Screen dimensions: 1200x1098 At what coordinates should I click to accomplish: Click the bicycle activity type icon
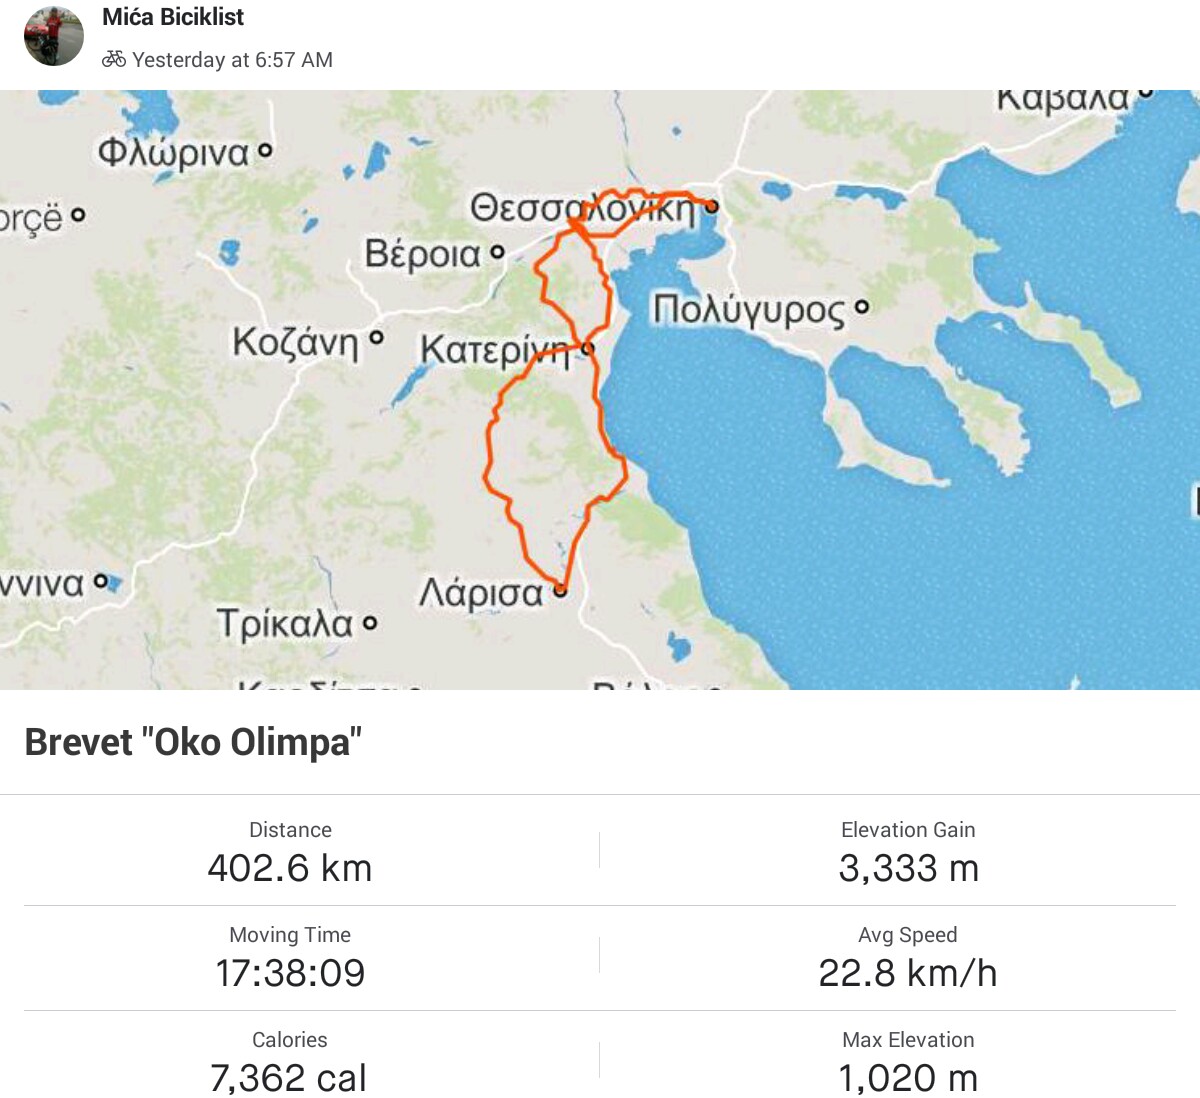point(114,59)
